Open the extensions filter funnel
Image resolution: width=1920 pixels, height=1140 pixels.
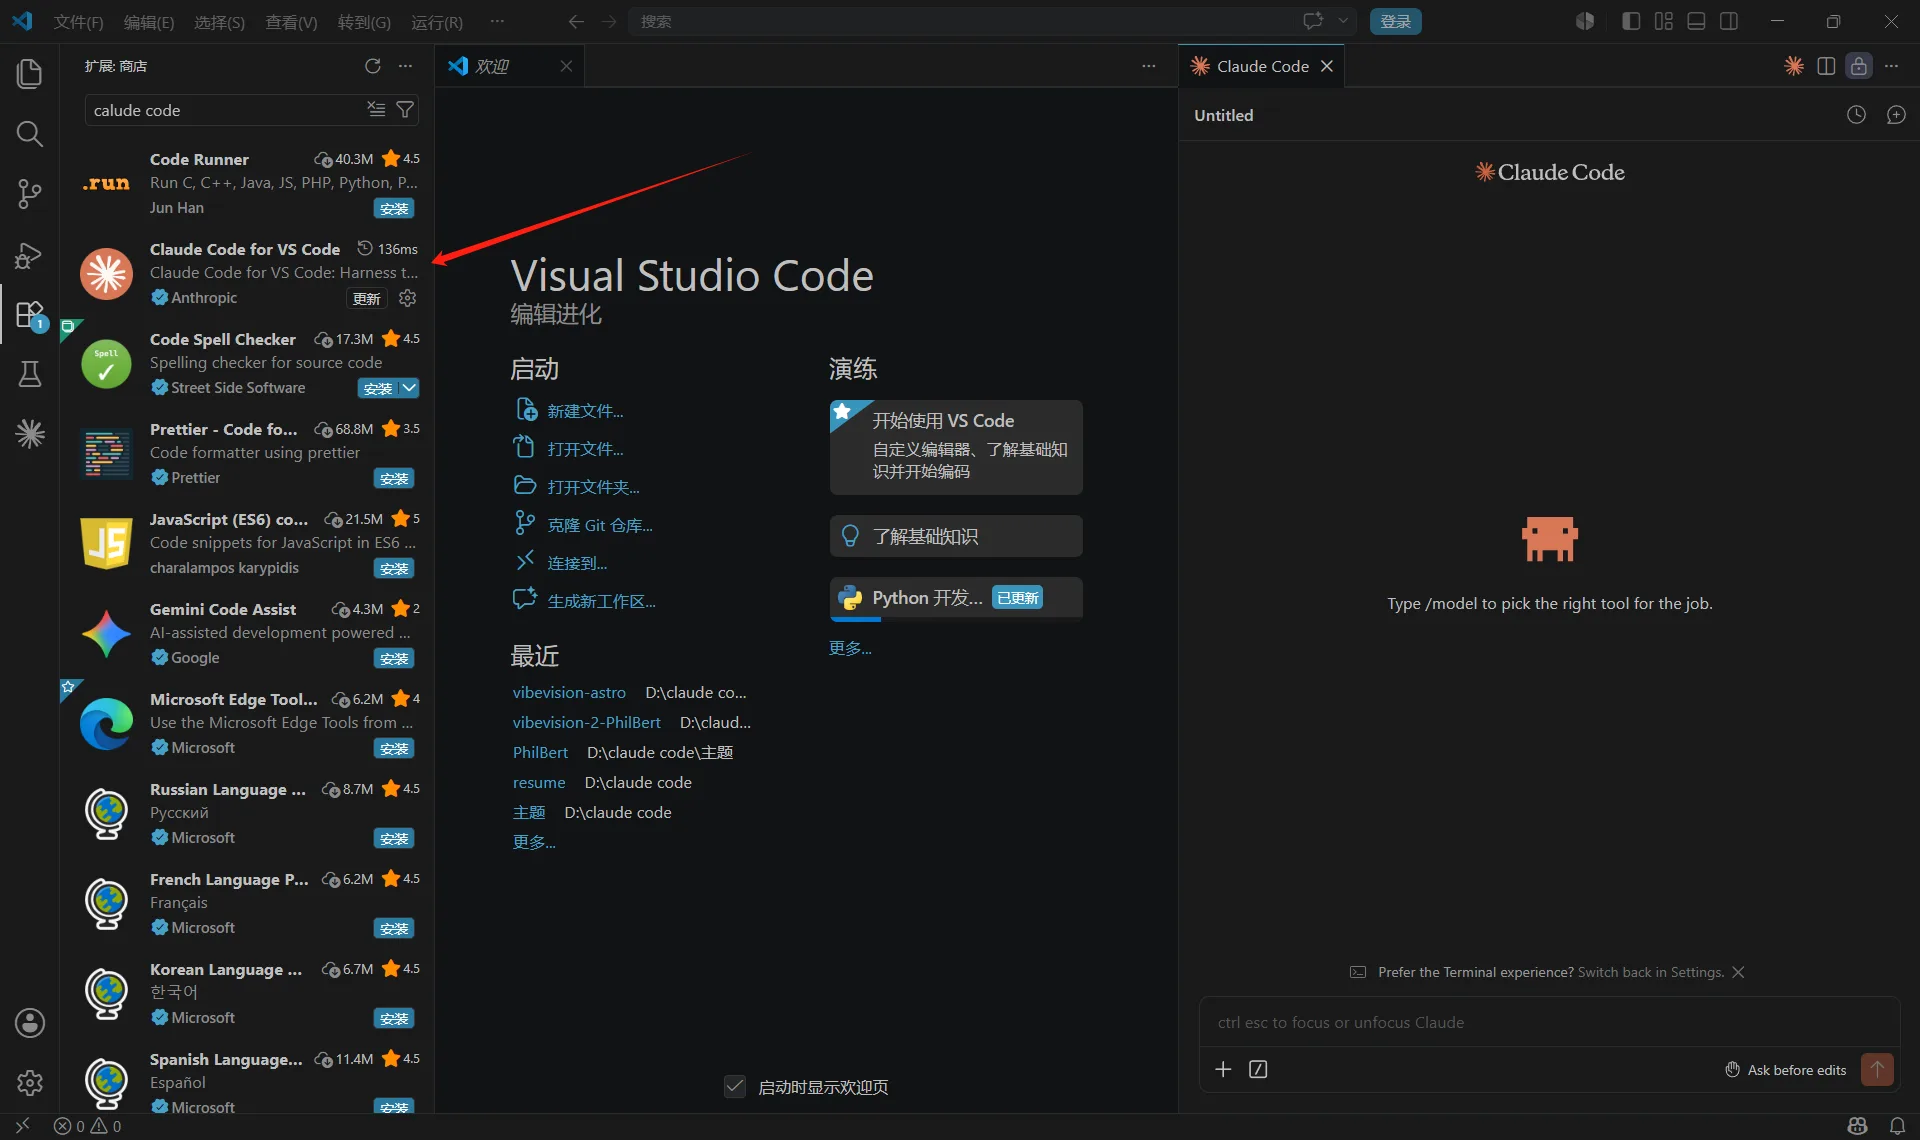point(405,110)
